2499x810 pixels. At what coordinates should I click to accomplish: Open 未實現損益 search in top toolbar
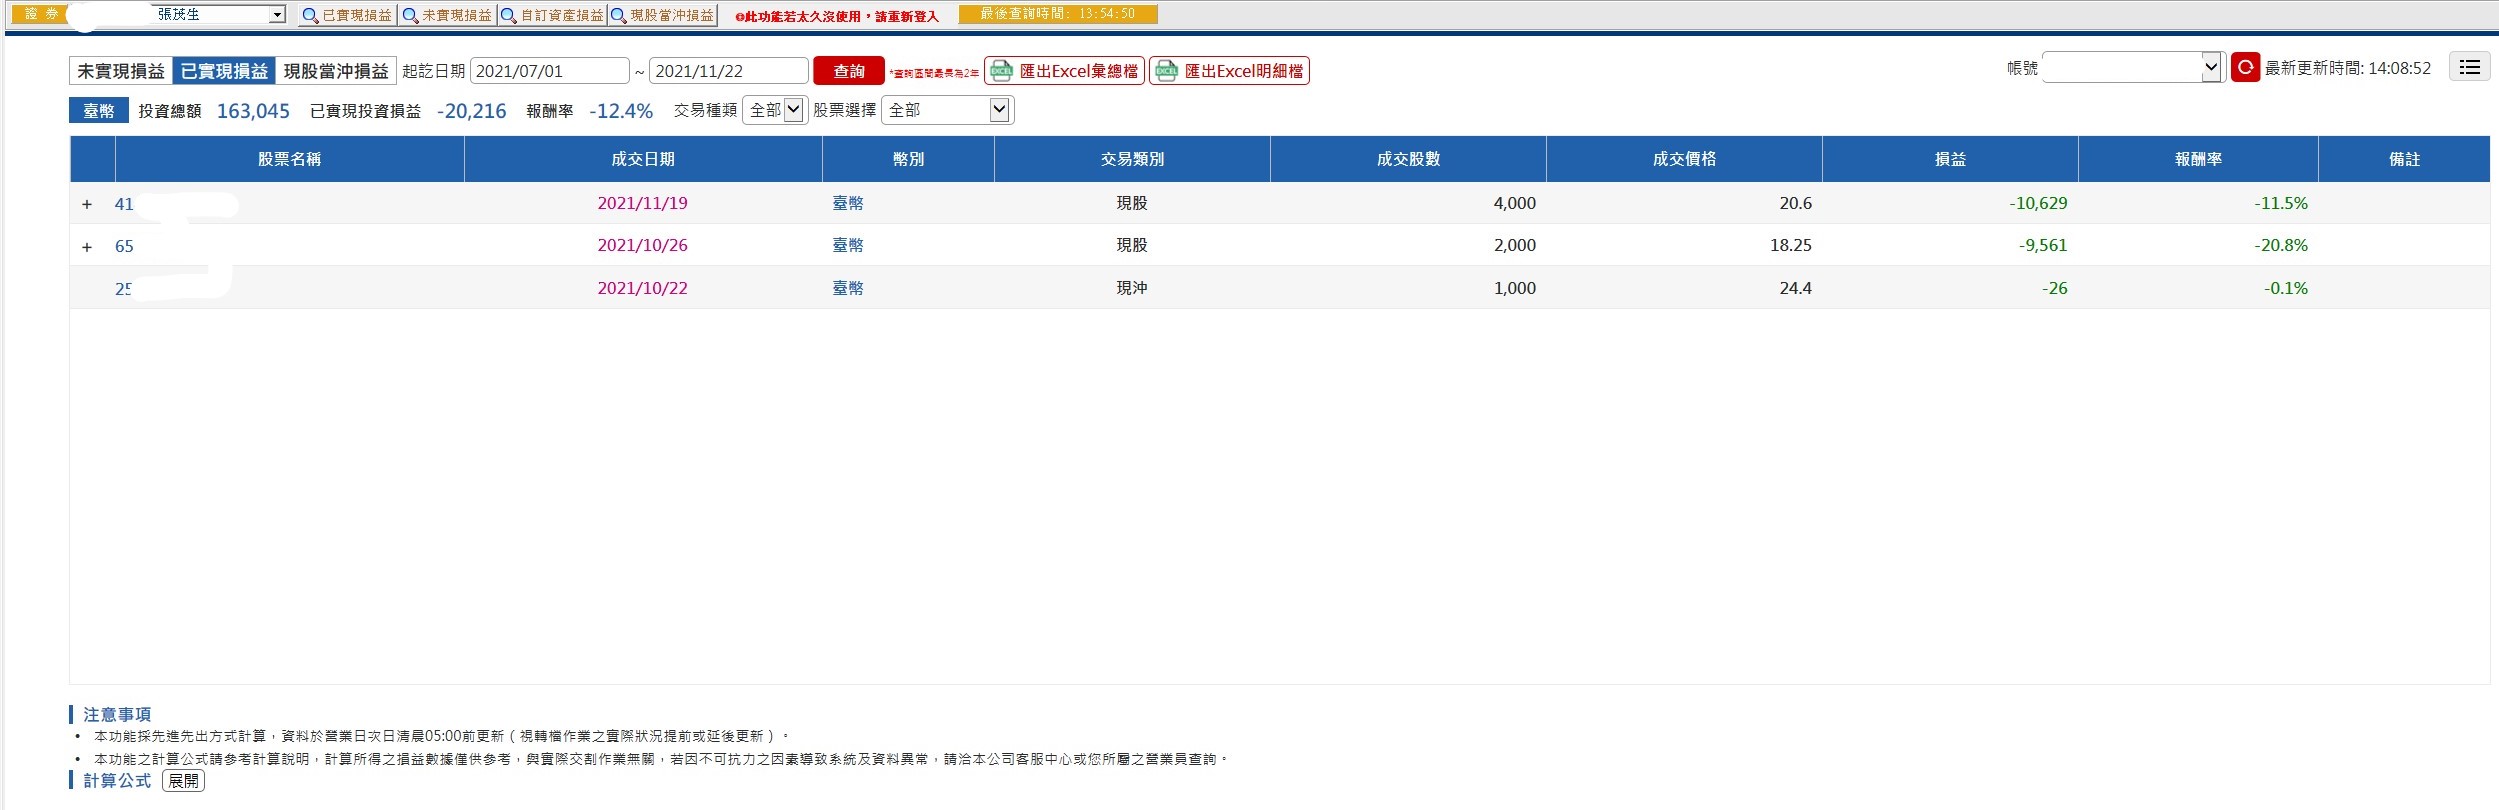[x=447, y=15]
